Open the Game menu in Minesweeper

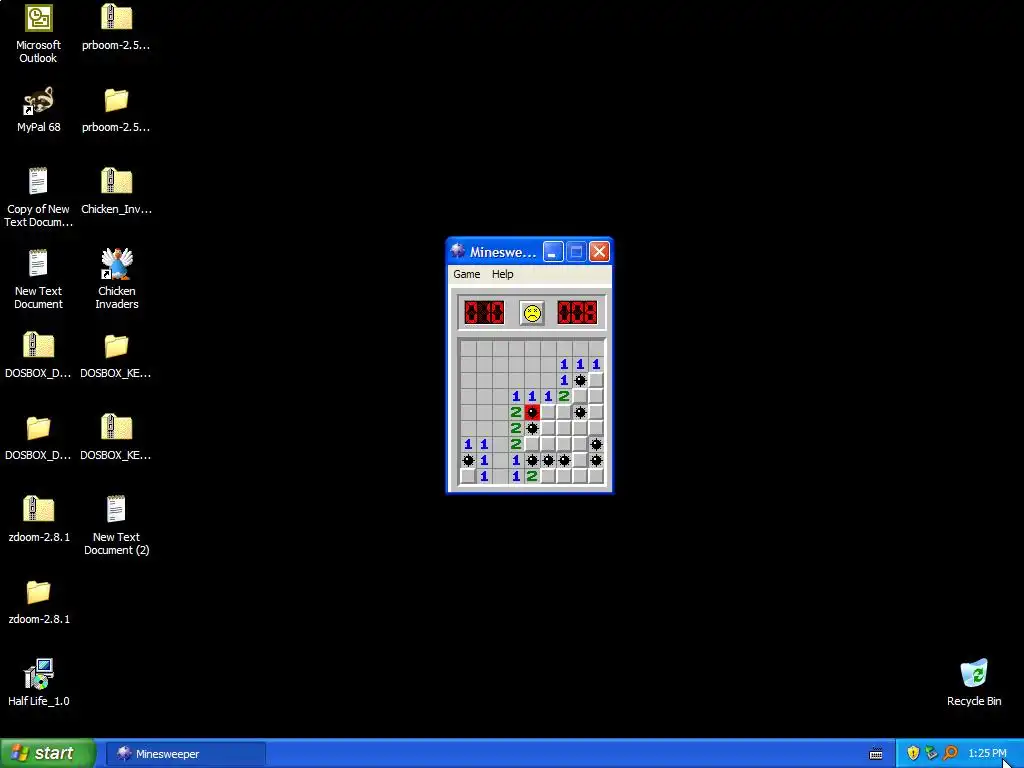(467, 274)
